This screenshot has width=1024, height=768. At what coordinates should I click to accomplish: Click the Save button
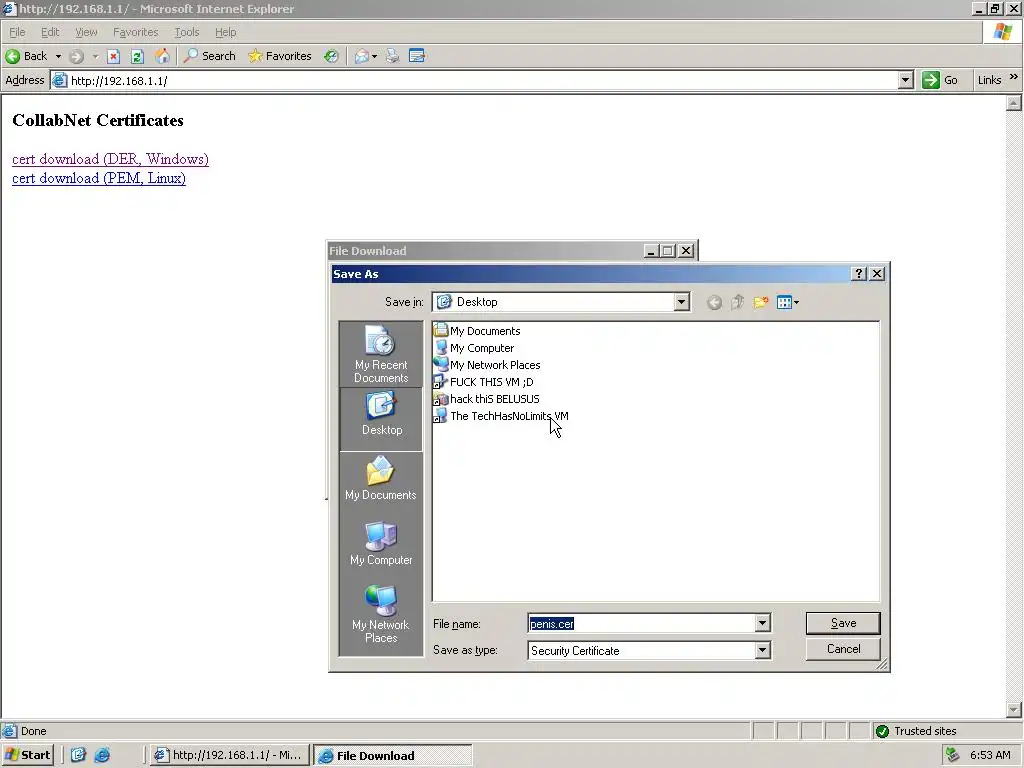click(843, 623)
